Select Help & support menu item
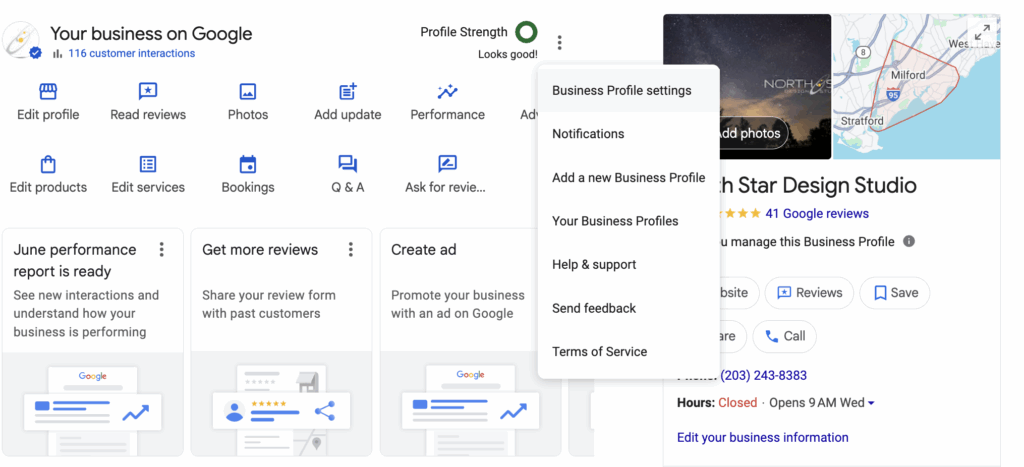Screen dimensions: 1024x467 pyautogui.click(x=628, y=265)
